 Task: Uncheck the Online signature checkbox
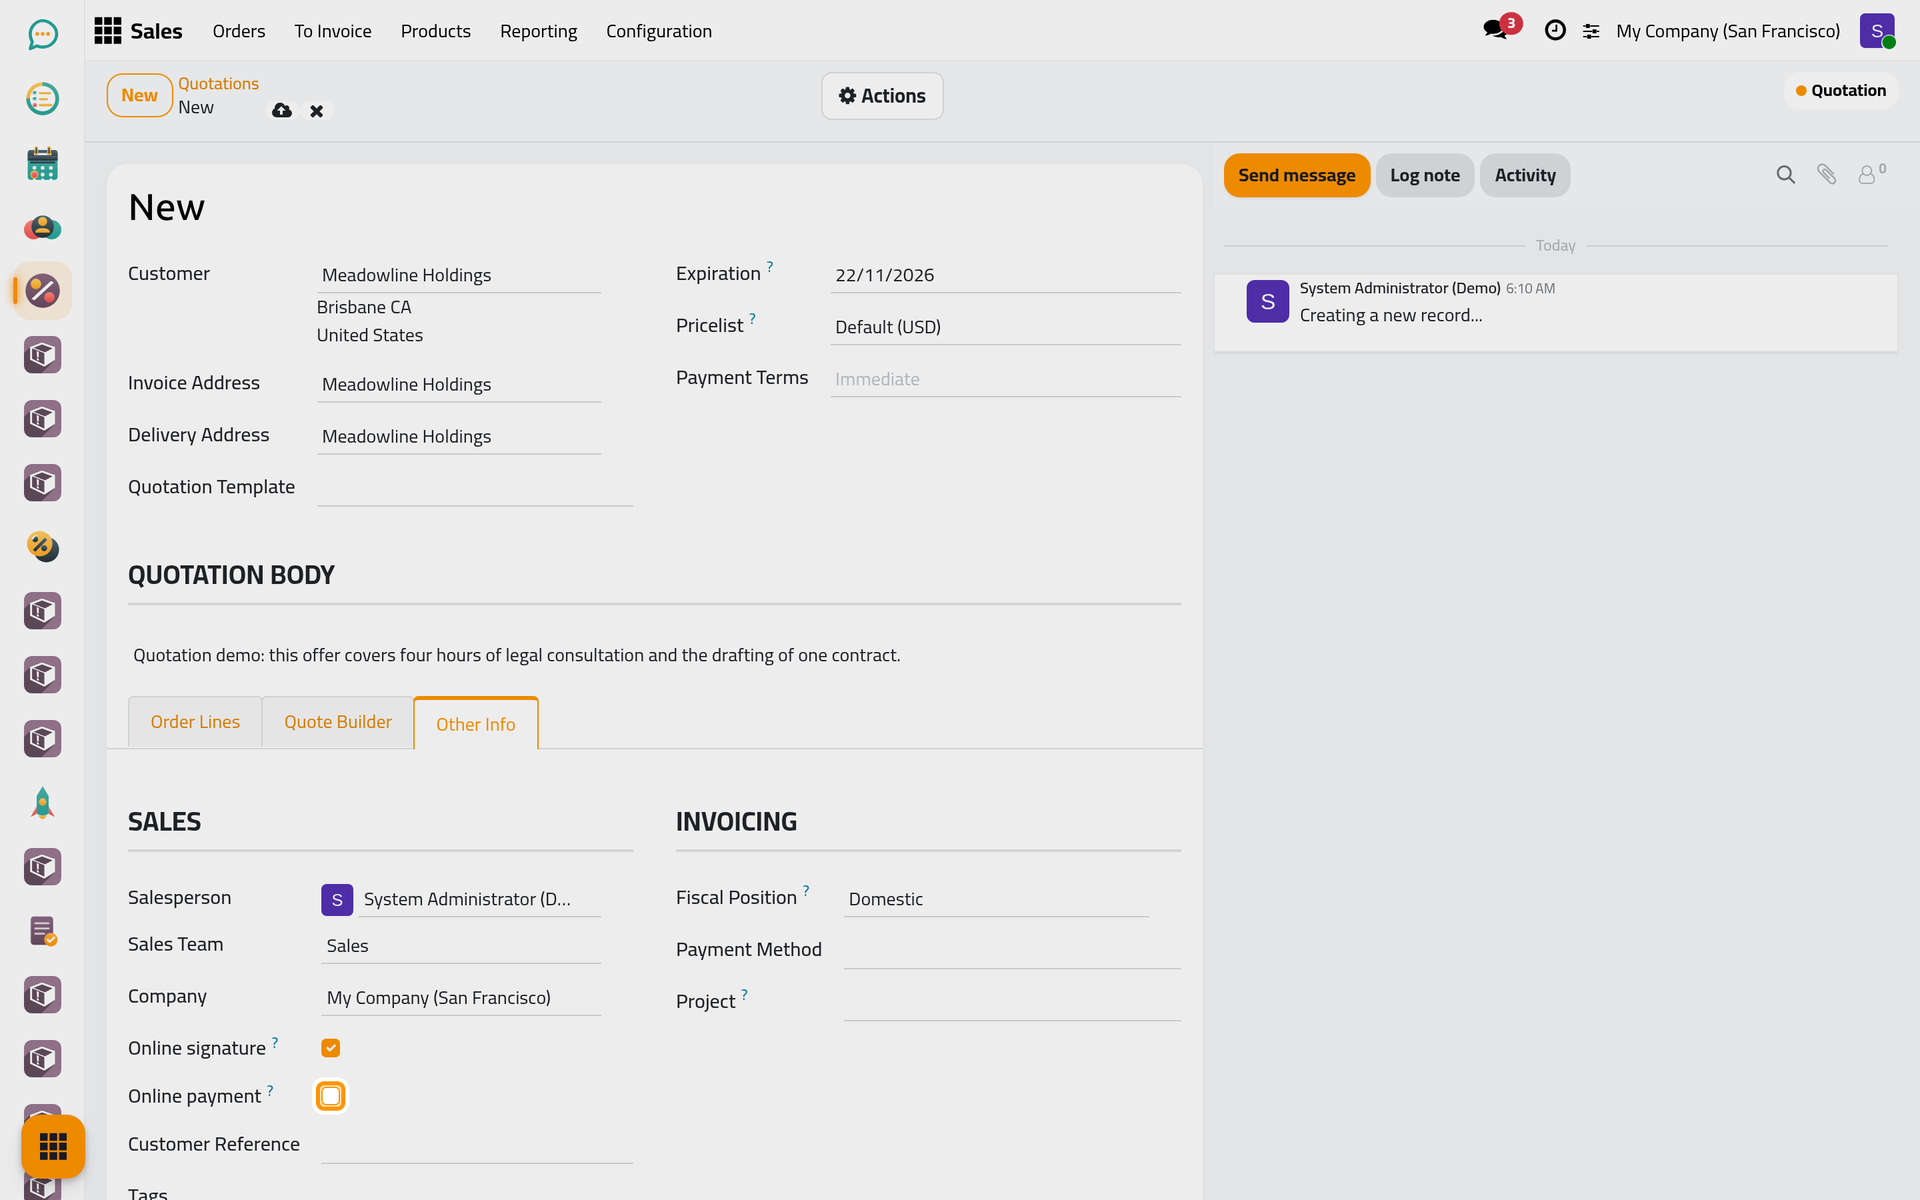331,1048
